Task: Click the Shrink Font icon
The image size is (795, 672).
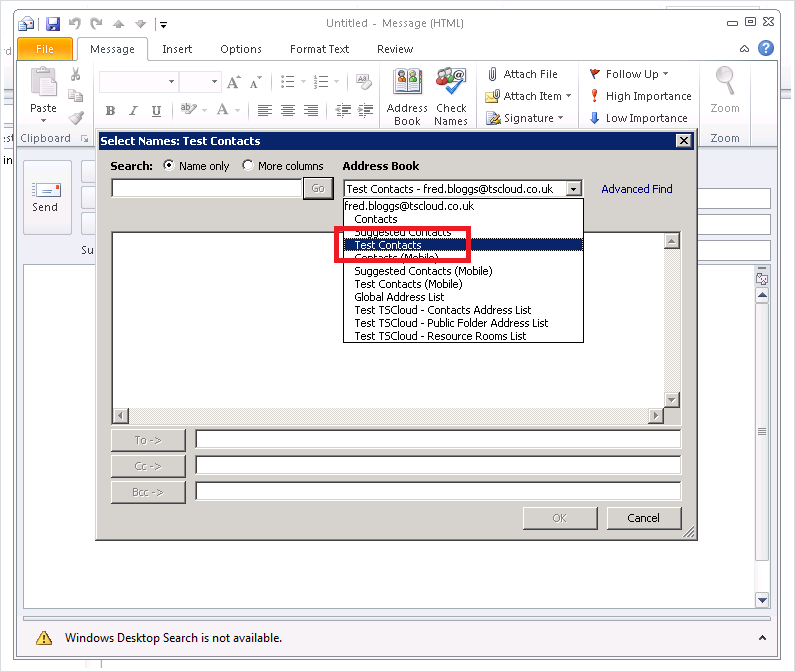Action: click(x=256, y=82)
